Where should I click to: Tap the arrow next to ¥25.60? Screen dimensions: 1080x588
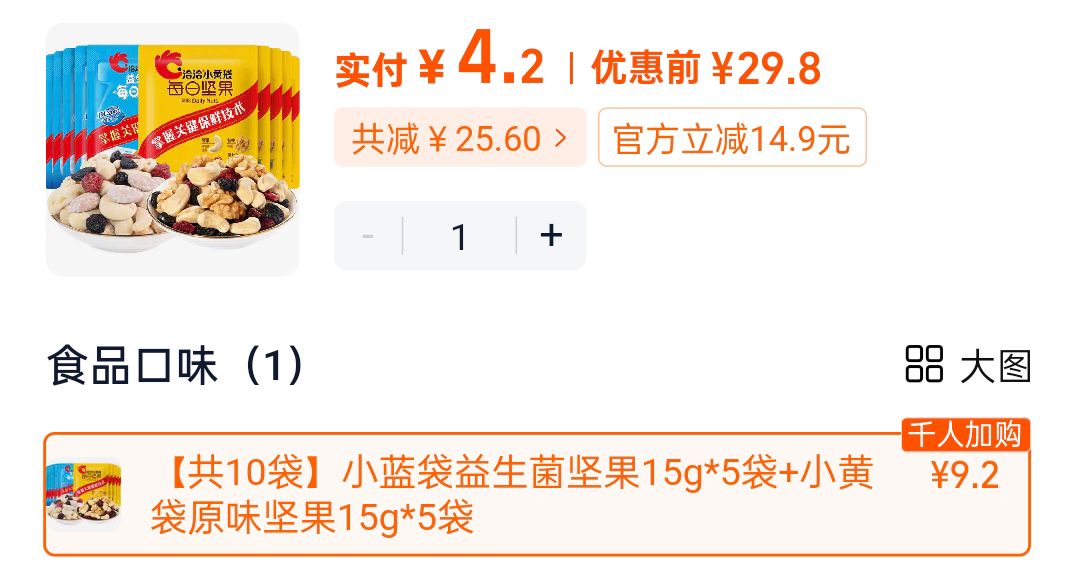point(561,138)
